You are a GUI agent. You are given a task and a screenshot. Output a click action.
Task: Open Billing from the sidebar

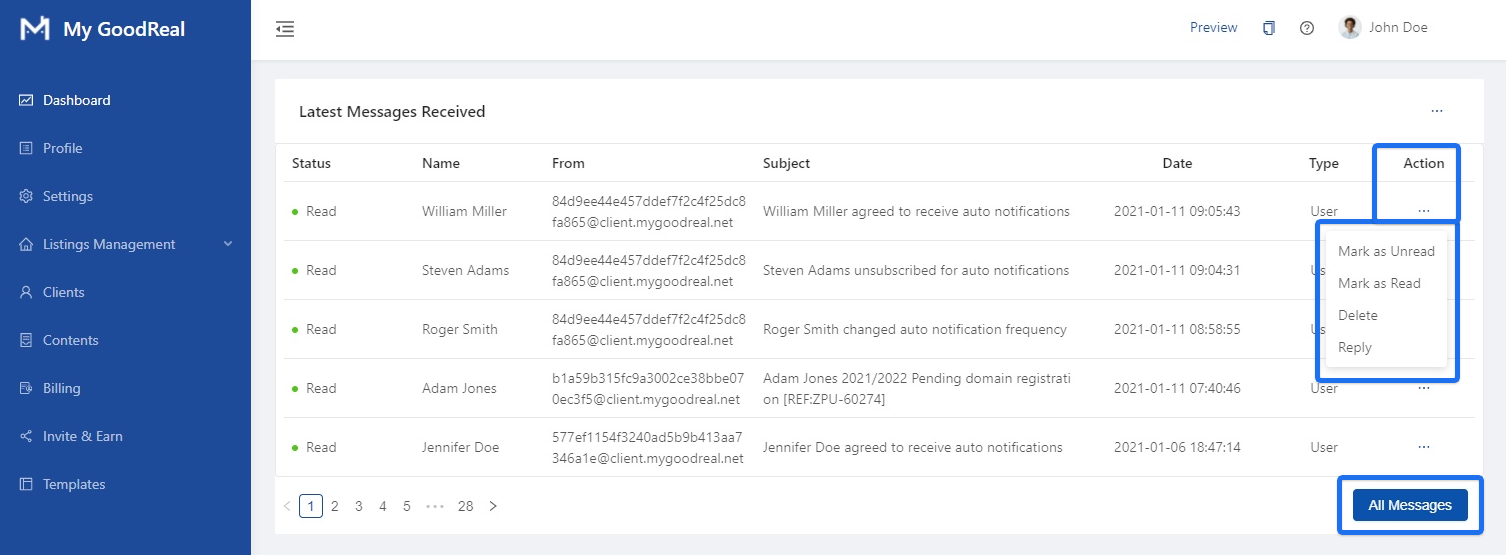click(x=61, y=388)
